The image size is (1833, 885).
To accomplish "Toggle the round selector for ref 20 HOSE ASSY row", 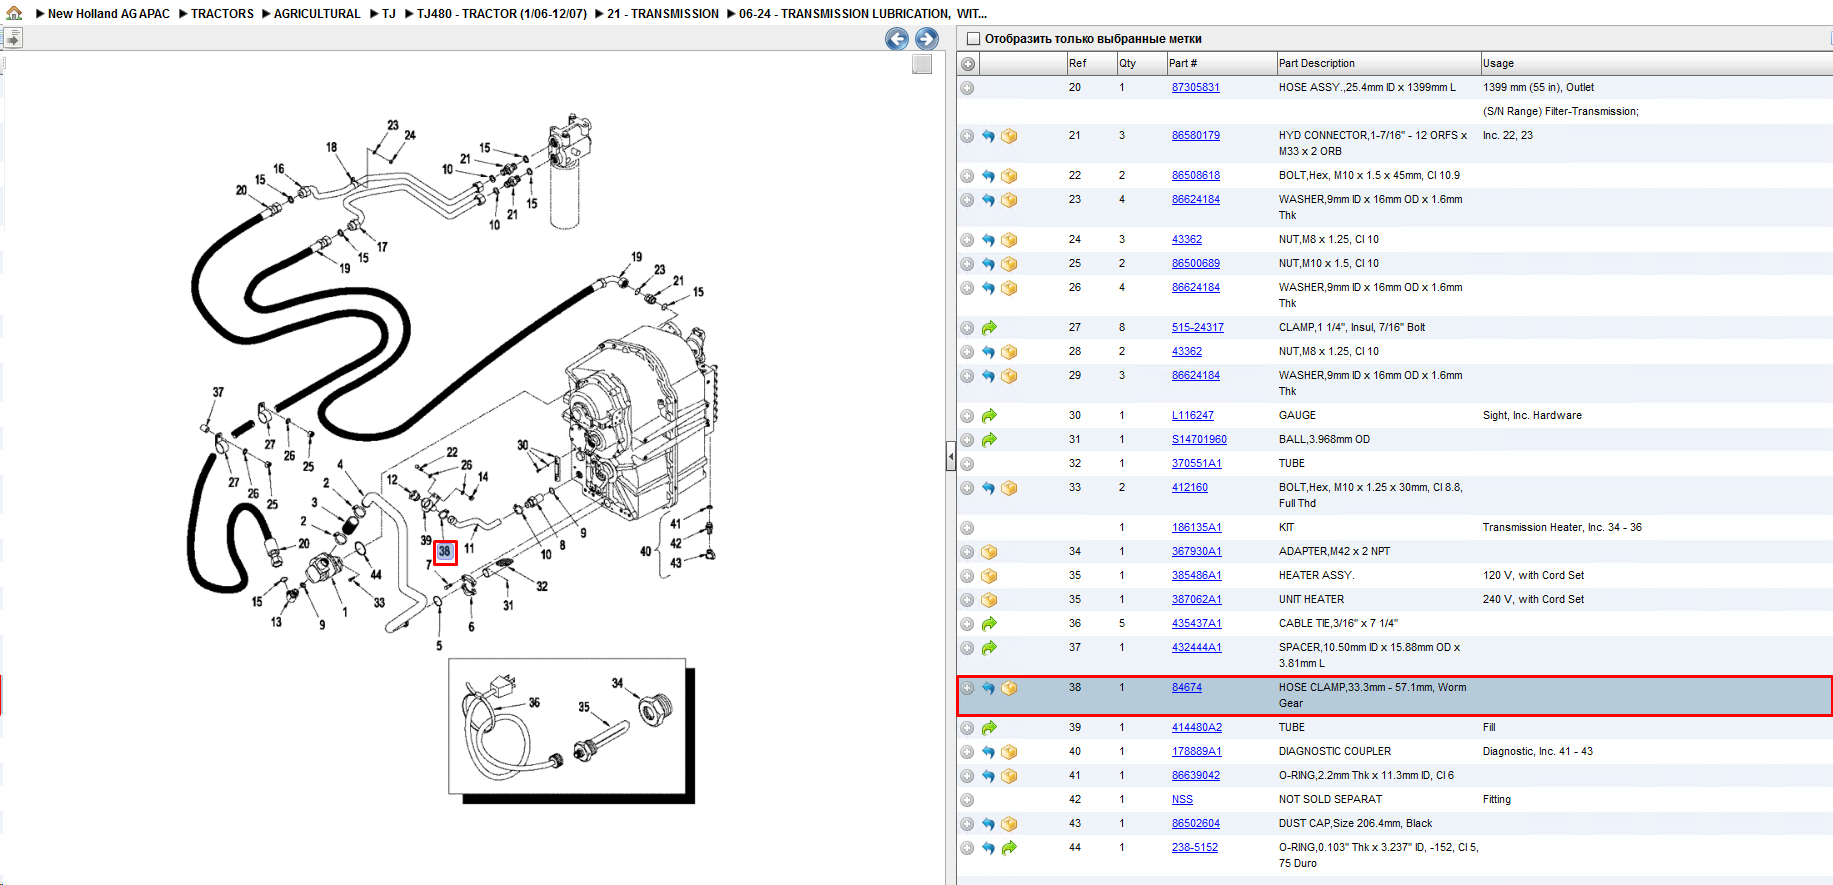I will 967,88.
